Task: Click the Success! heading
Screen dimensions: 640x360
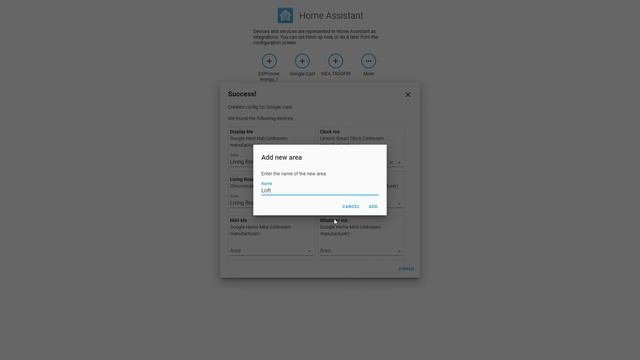Action: (x=242, y=94)
